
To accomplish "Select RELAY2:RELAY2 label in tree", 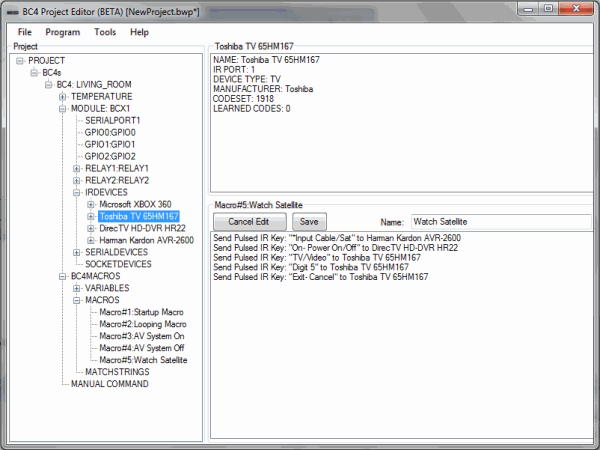I will pos(117,180).
